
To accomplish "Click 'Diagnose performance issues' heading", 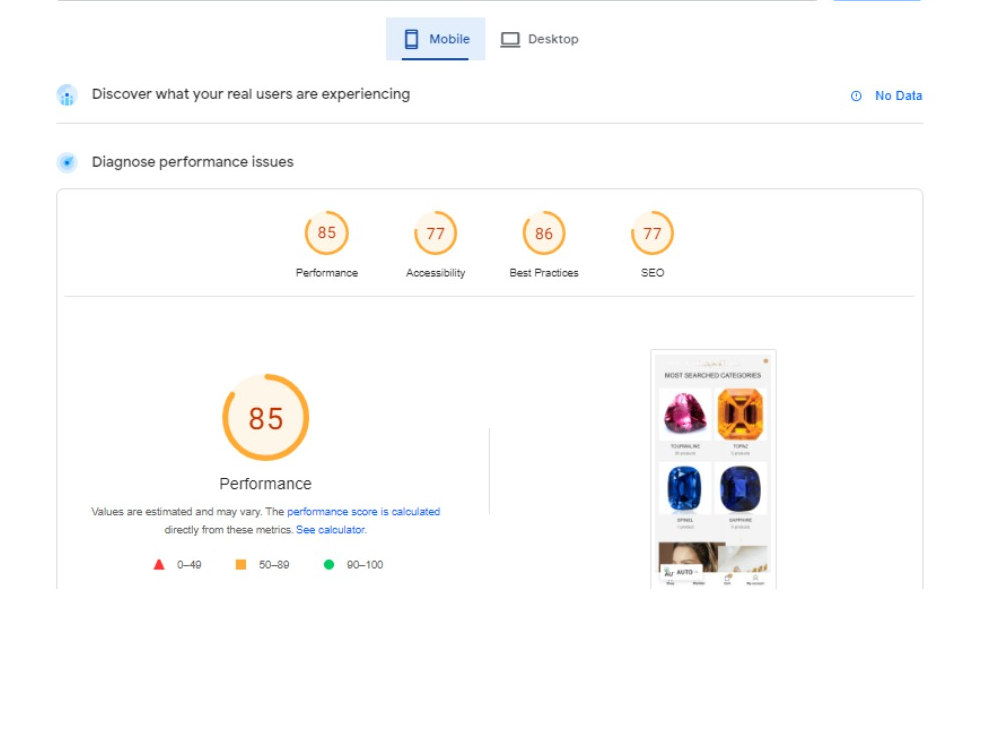I will click(x=193, y=162).
